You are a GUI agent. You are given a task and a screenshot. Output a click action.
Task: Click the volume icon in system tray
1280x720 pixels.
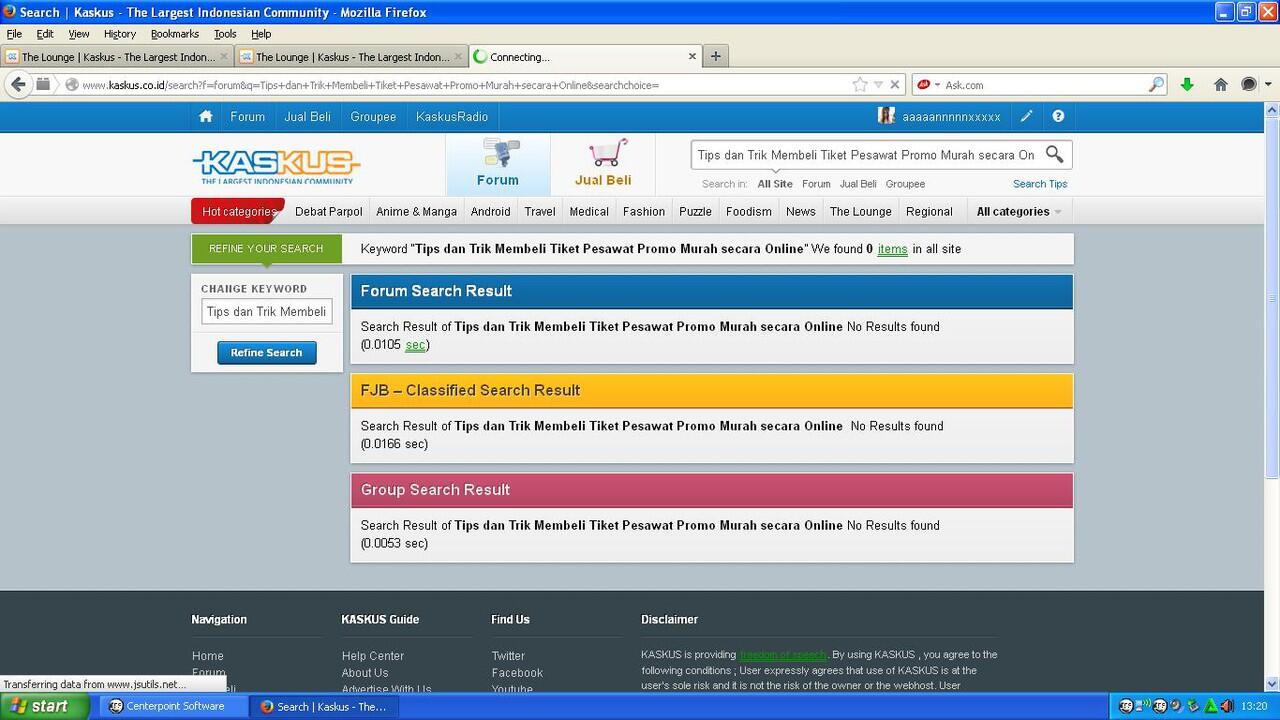tap(1226, 706)
